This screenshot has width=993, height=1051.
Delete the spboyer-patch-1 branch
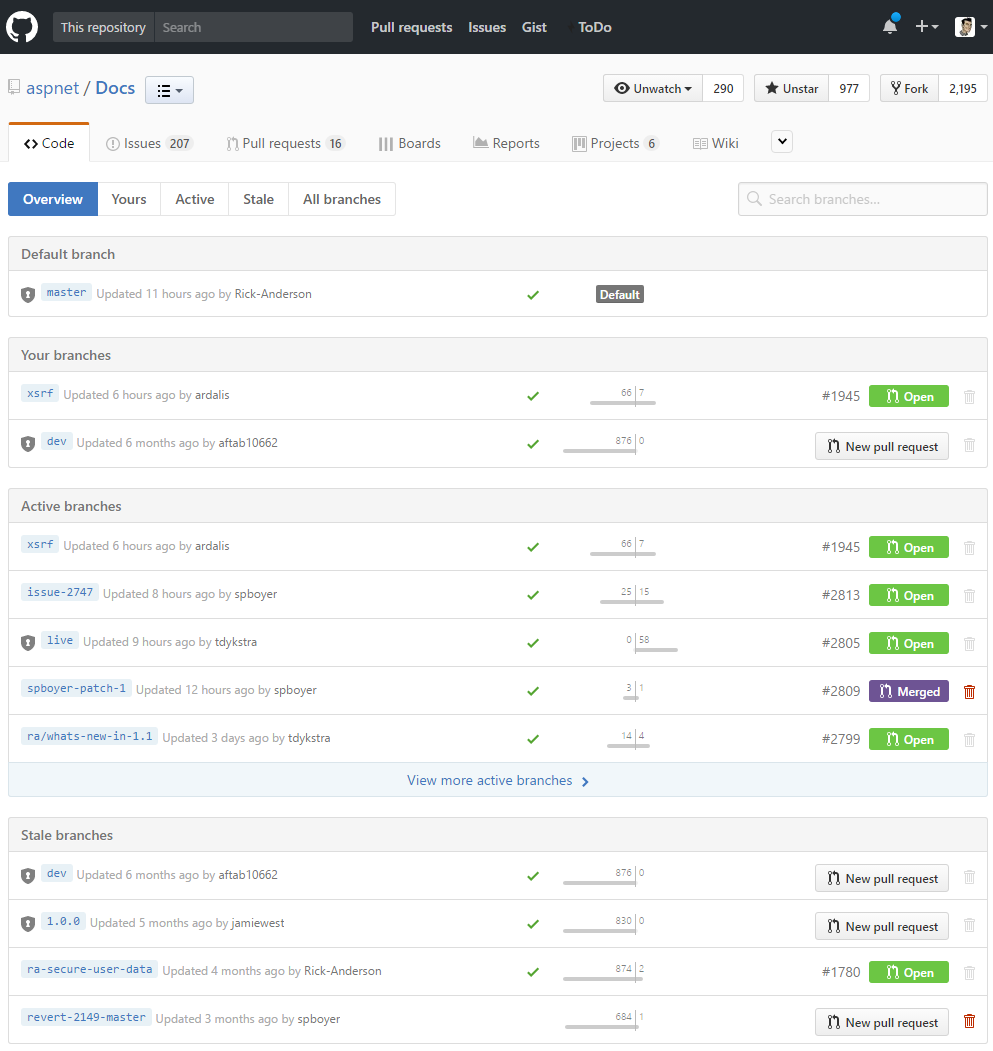point(969,692)
